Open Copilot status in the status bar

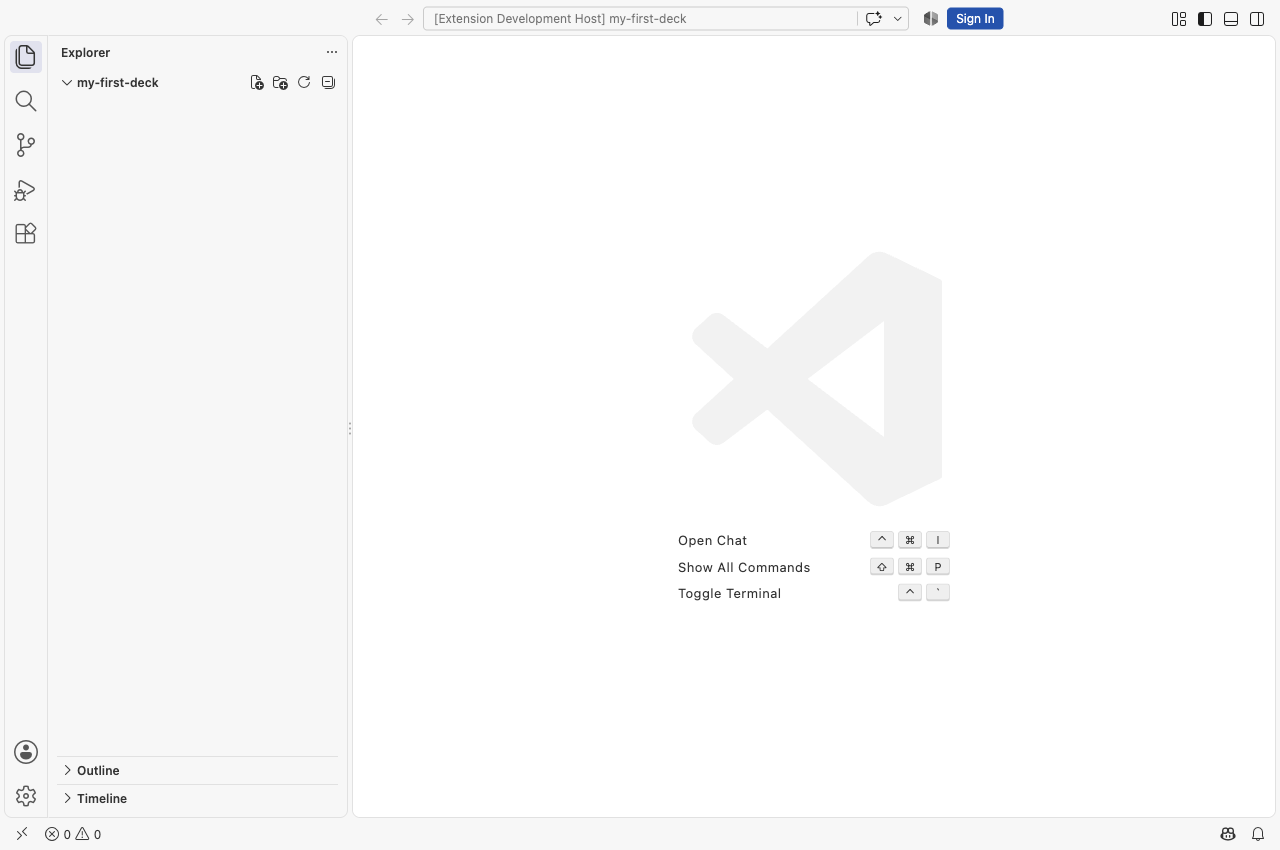coord(1228,834)
